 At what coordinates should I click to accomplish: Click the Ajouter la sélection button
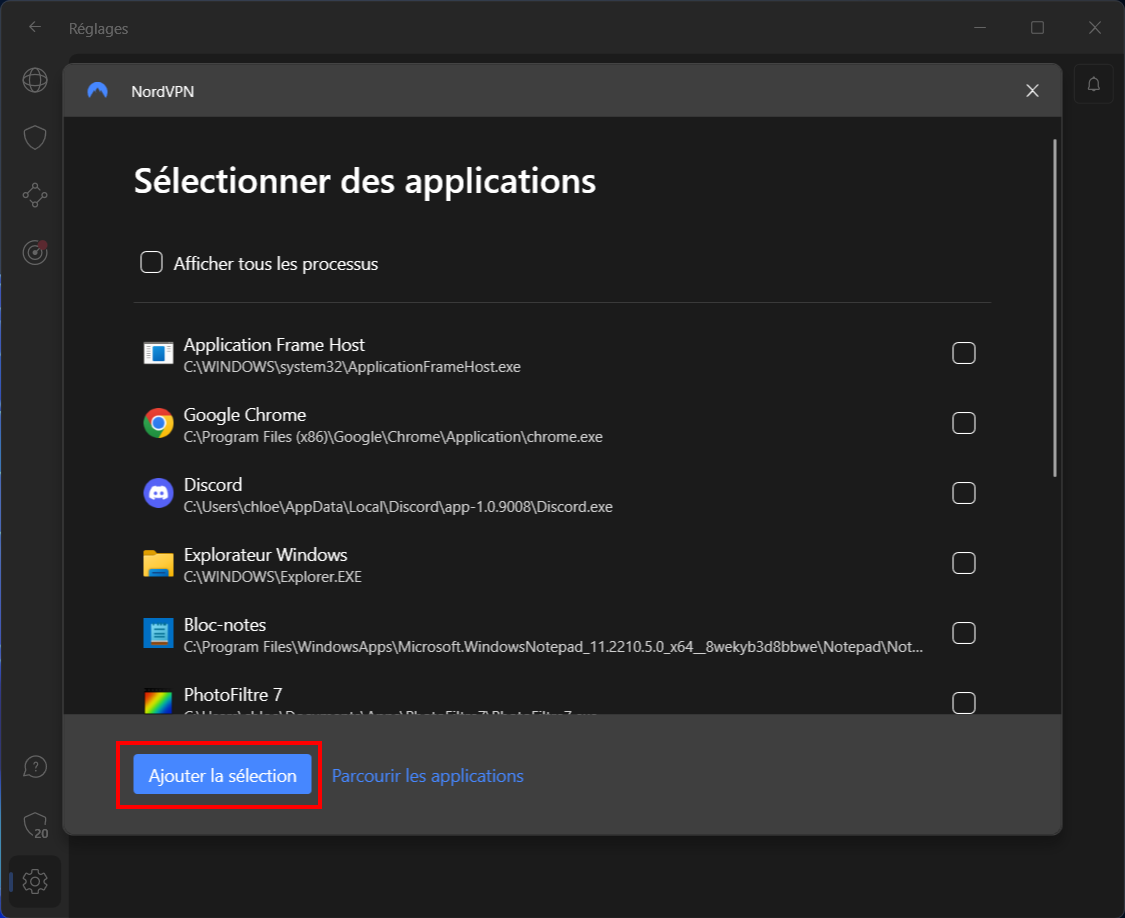tap(222, 774)
